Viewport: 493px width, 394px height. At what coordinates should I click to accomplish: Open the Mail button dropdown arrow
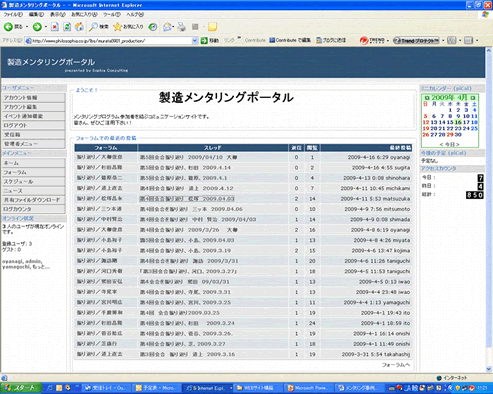(173, 27)
